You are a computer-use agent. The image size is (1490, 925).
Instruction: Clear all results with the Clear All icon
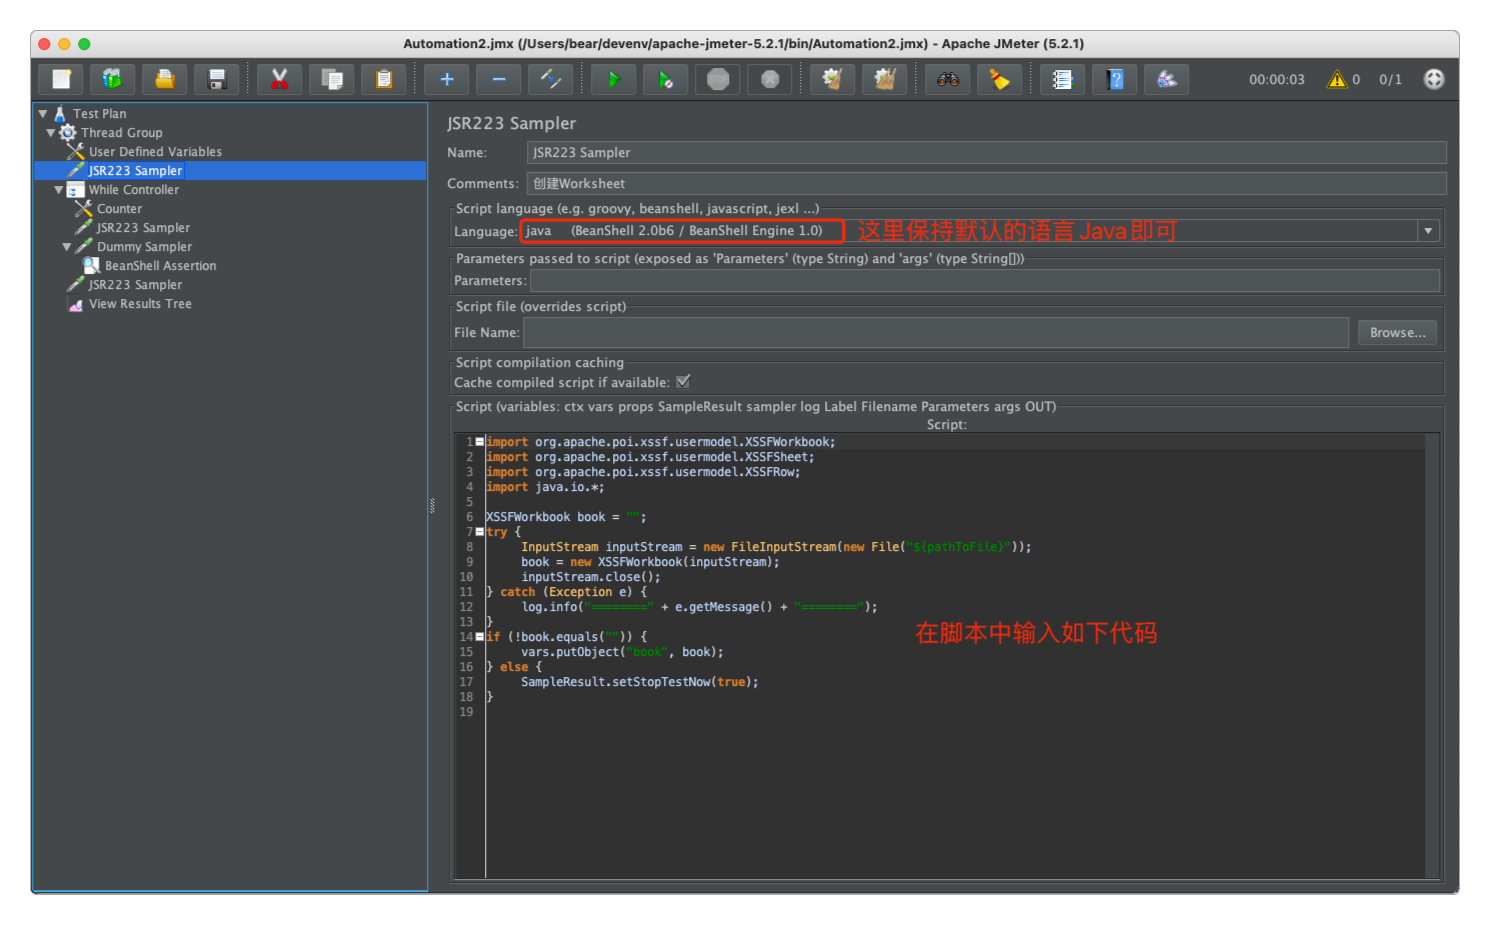click(x=884, y=79)
